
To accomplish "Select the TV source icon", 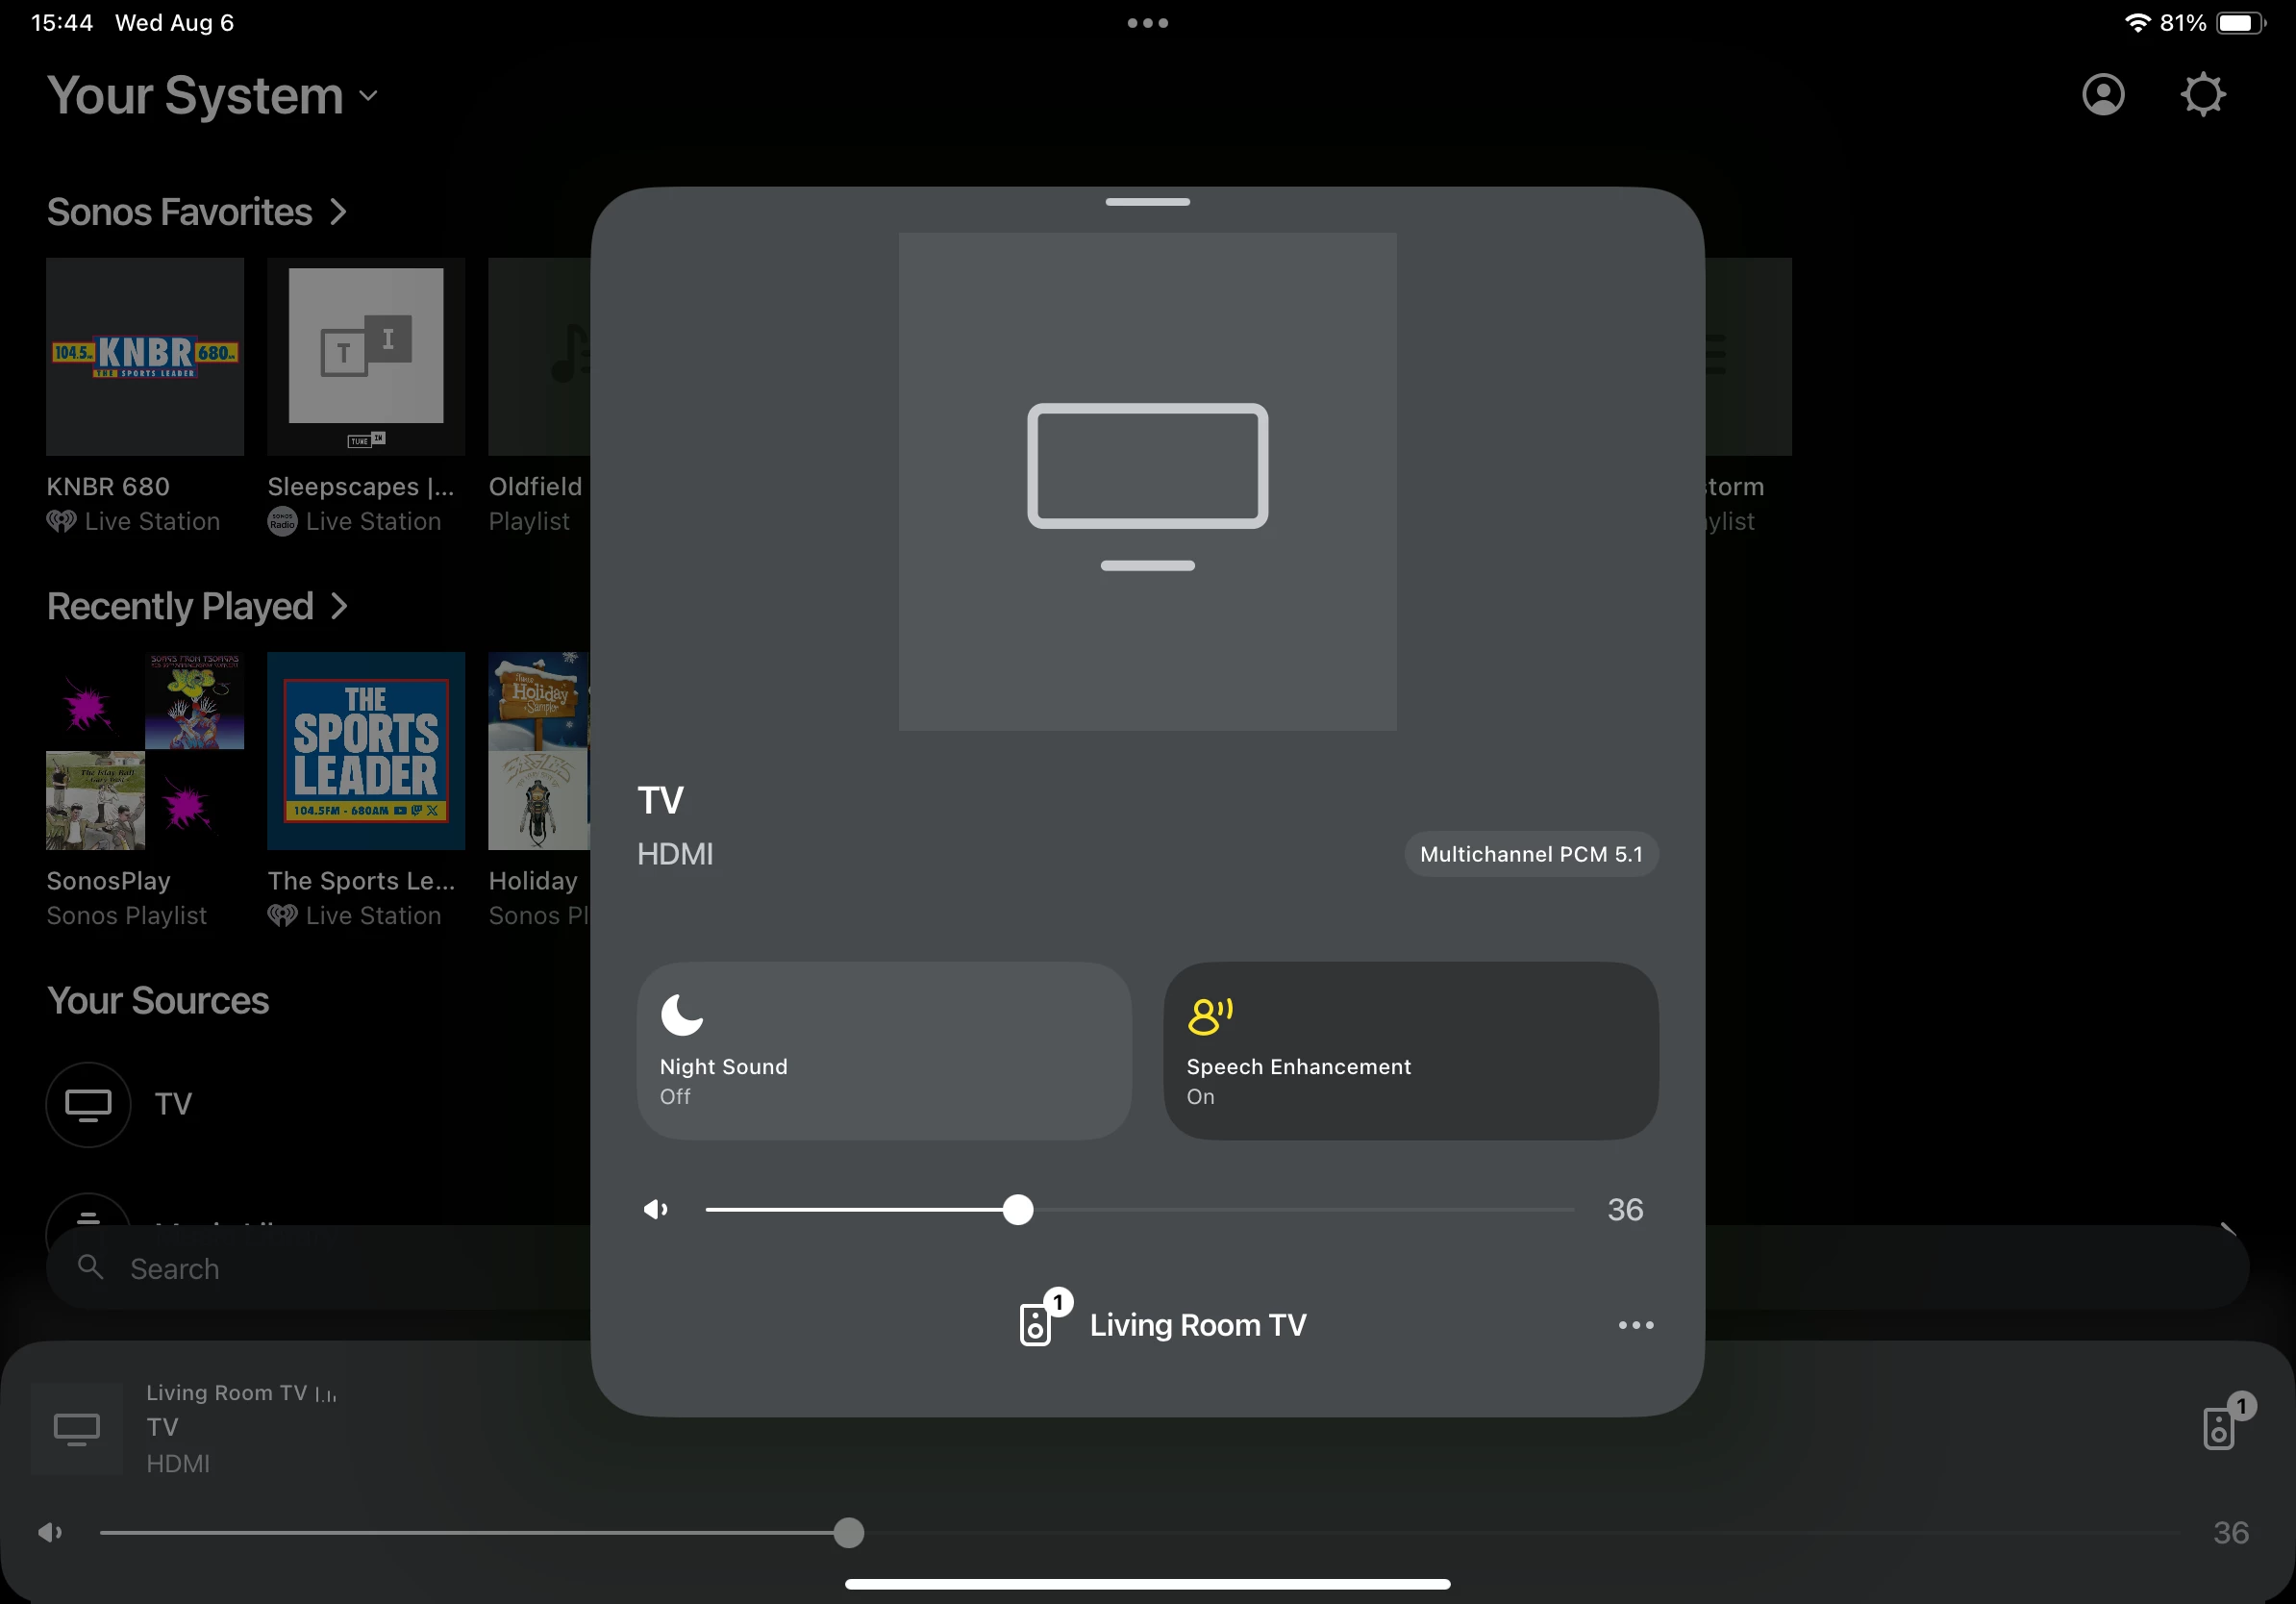I will [x=88, y=1104].
